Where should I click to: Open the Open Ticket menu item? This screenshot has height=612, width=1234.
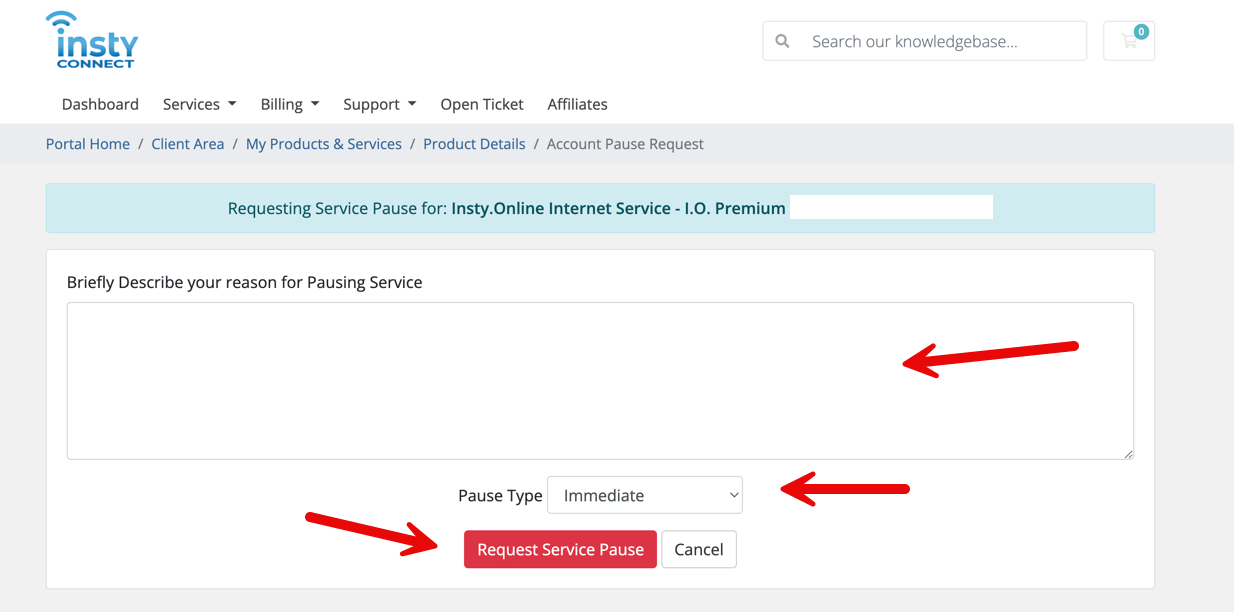pos(482,104)
